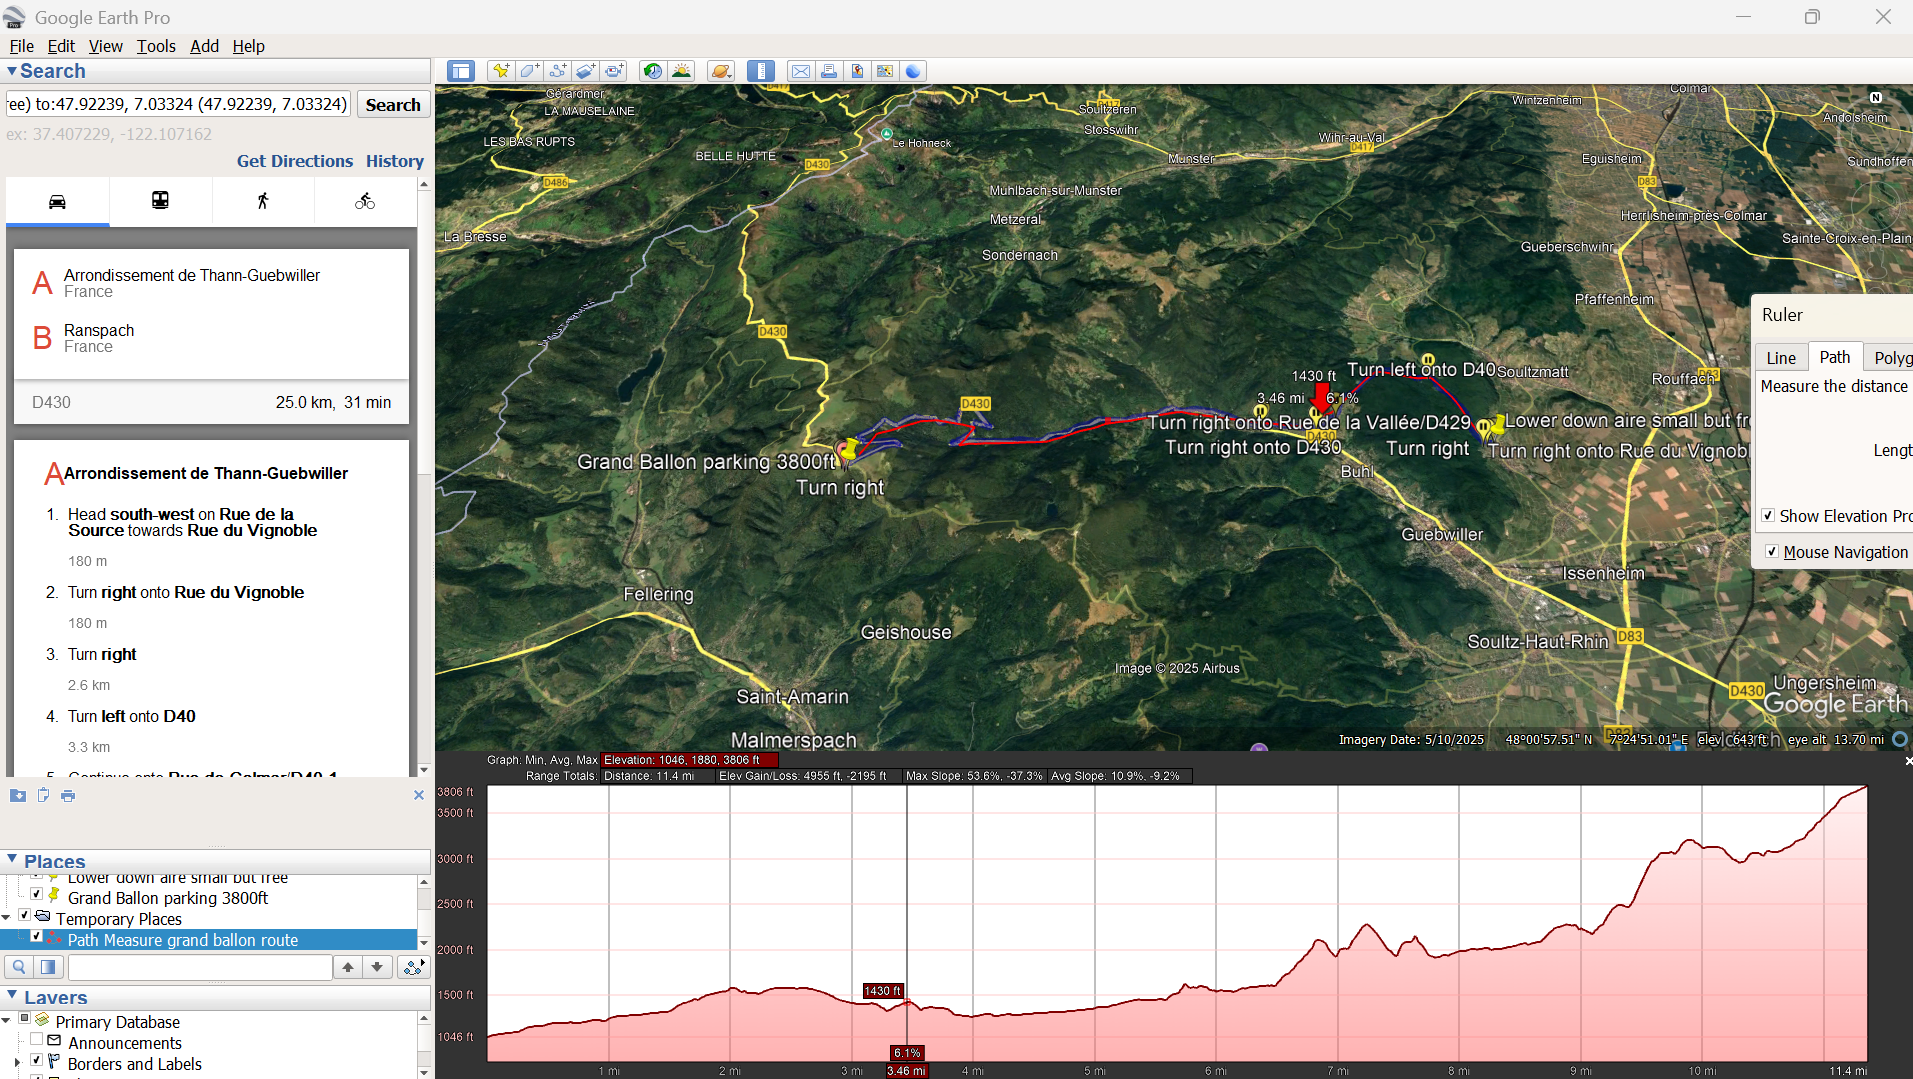Select step Turn right onto Rue du Vignoble
Screen dimensions: 1913x1079
(x=185, y=592)
